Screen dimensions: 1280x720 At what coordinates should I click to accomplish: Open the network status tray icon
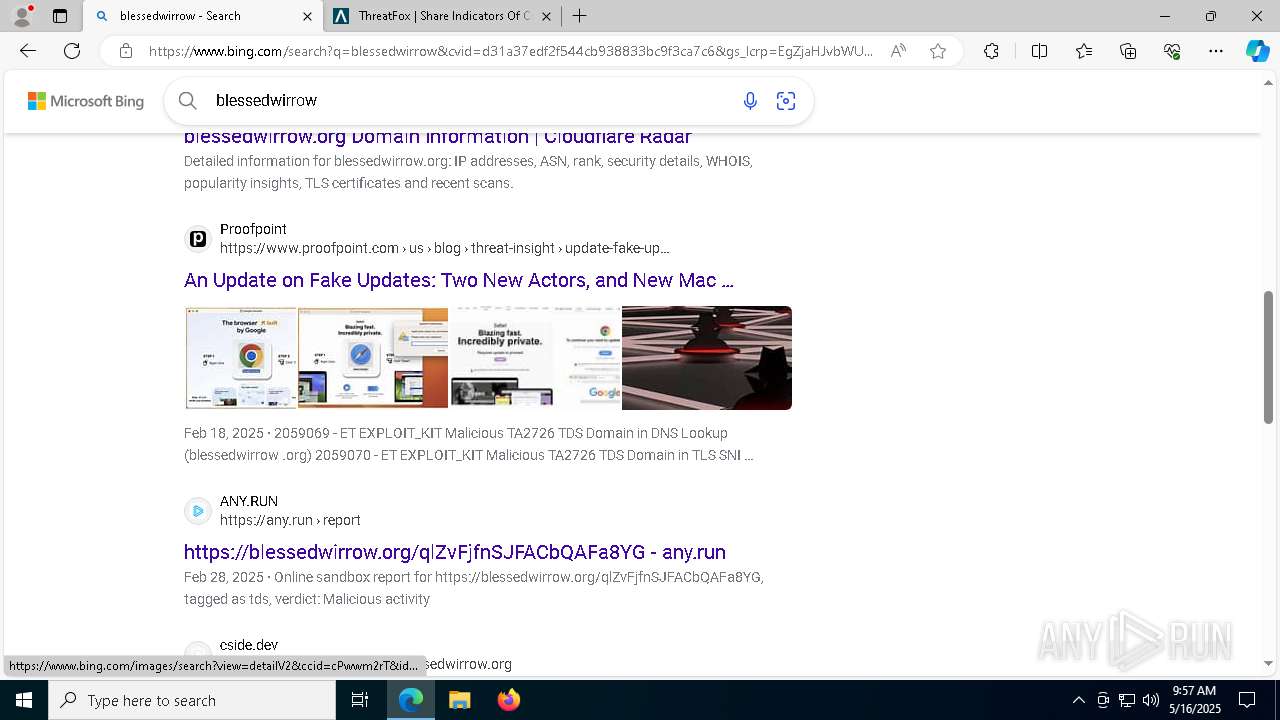pos(1127,700)
